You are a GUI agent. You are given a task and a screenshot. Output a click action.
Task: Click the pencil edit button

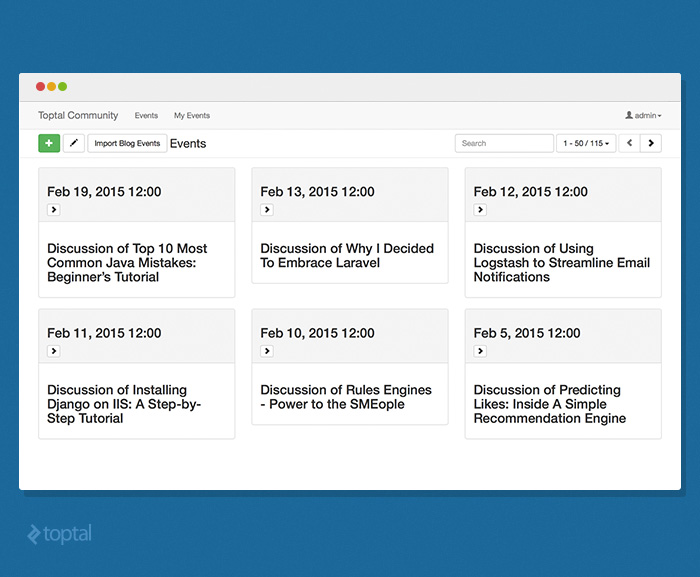point(74,143)
